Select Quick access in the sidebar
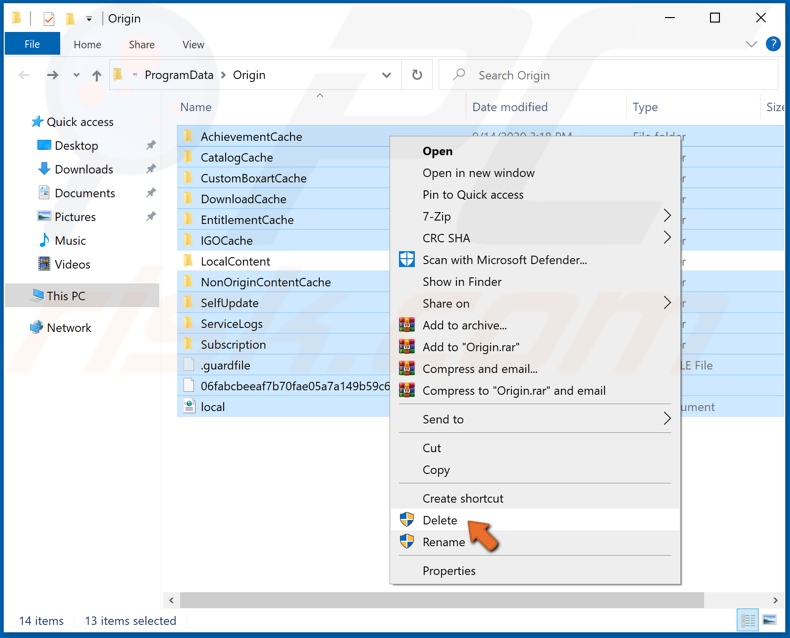790x638 pixels. tap(72, 122)
